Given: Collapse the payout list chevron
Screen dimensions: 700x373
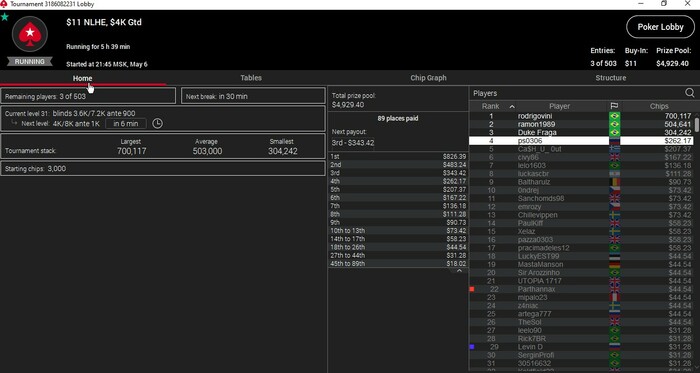Looking at the screenshot, I should tap(459, 271).
